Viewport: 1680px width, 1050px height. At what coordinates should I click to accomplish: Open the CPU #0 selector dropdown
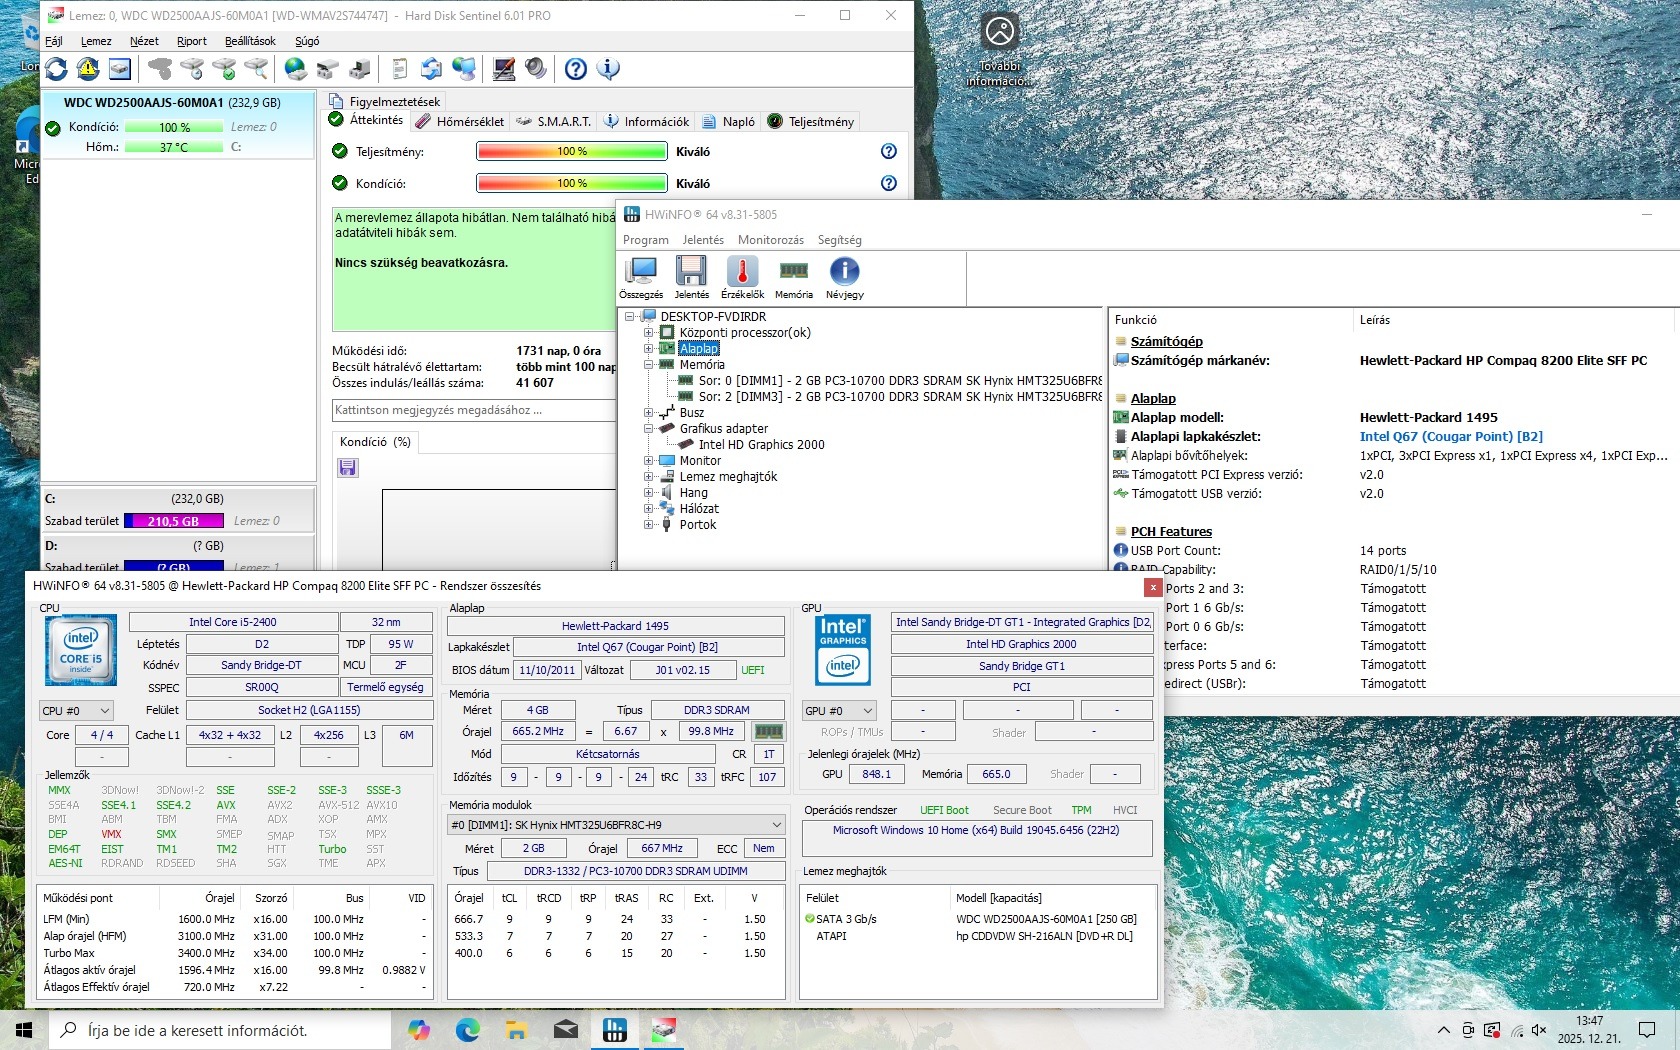(x=76, y=711)
